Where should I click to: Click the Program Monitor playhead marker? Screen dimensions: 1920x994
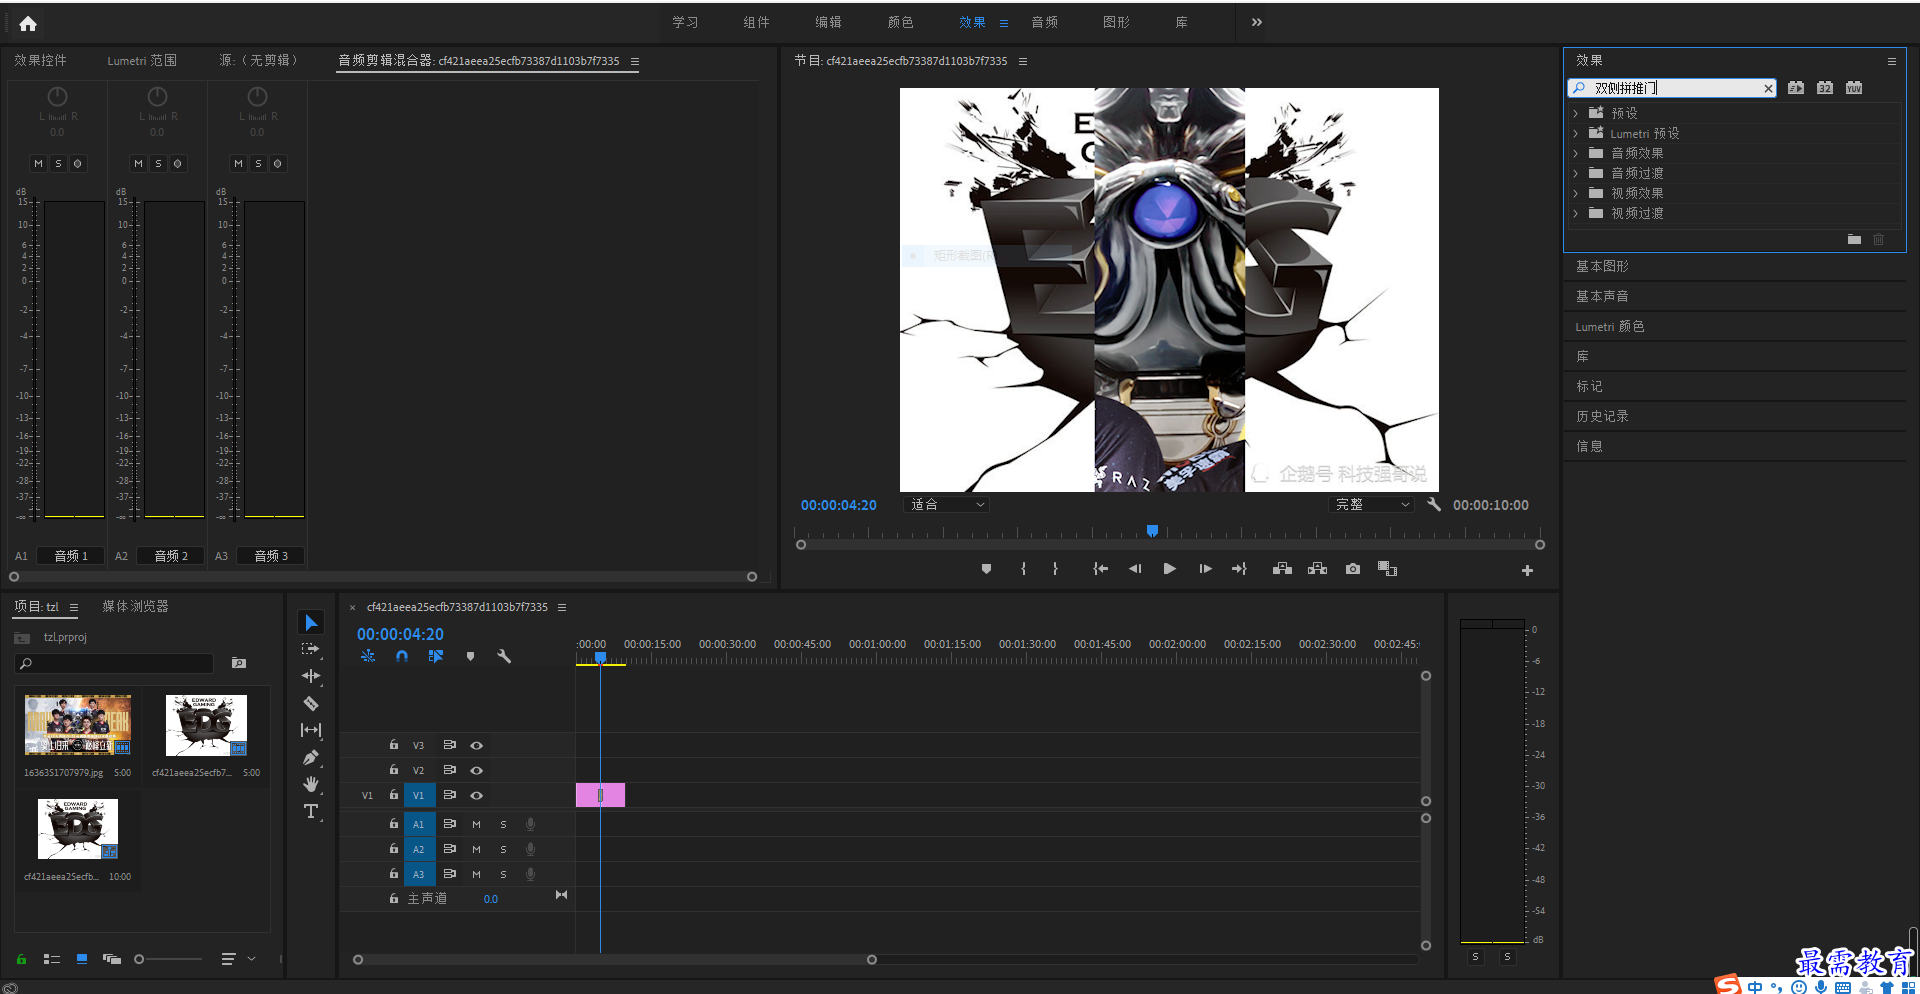[x=1152, y=531]
